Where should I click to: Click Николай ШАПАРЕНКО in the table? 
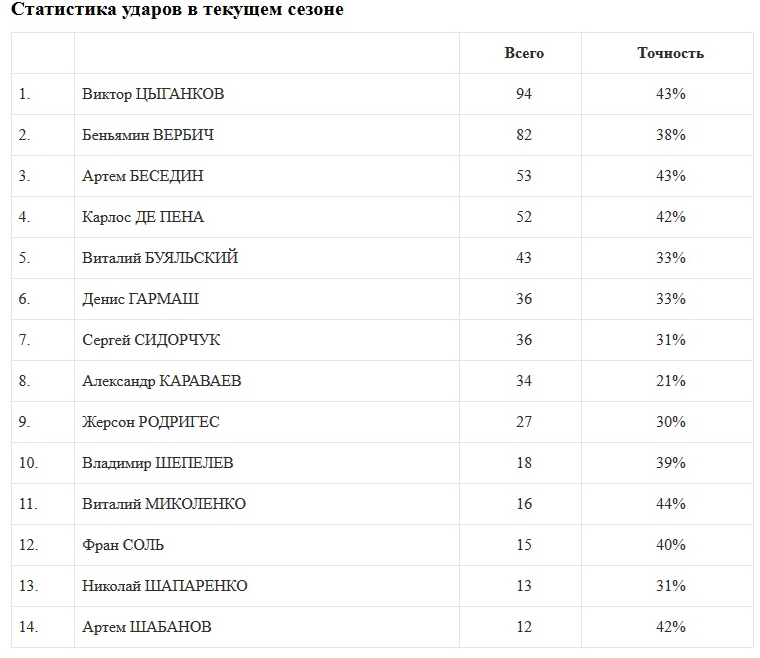(165, 586)
